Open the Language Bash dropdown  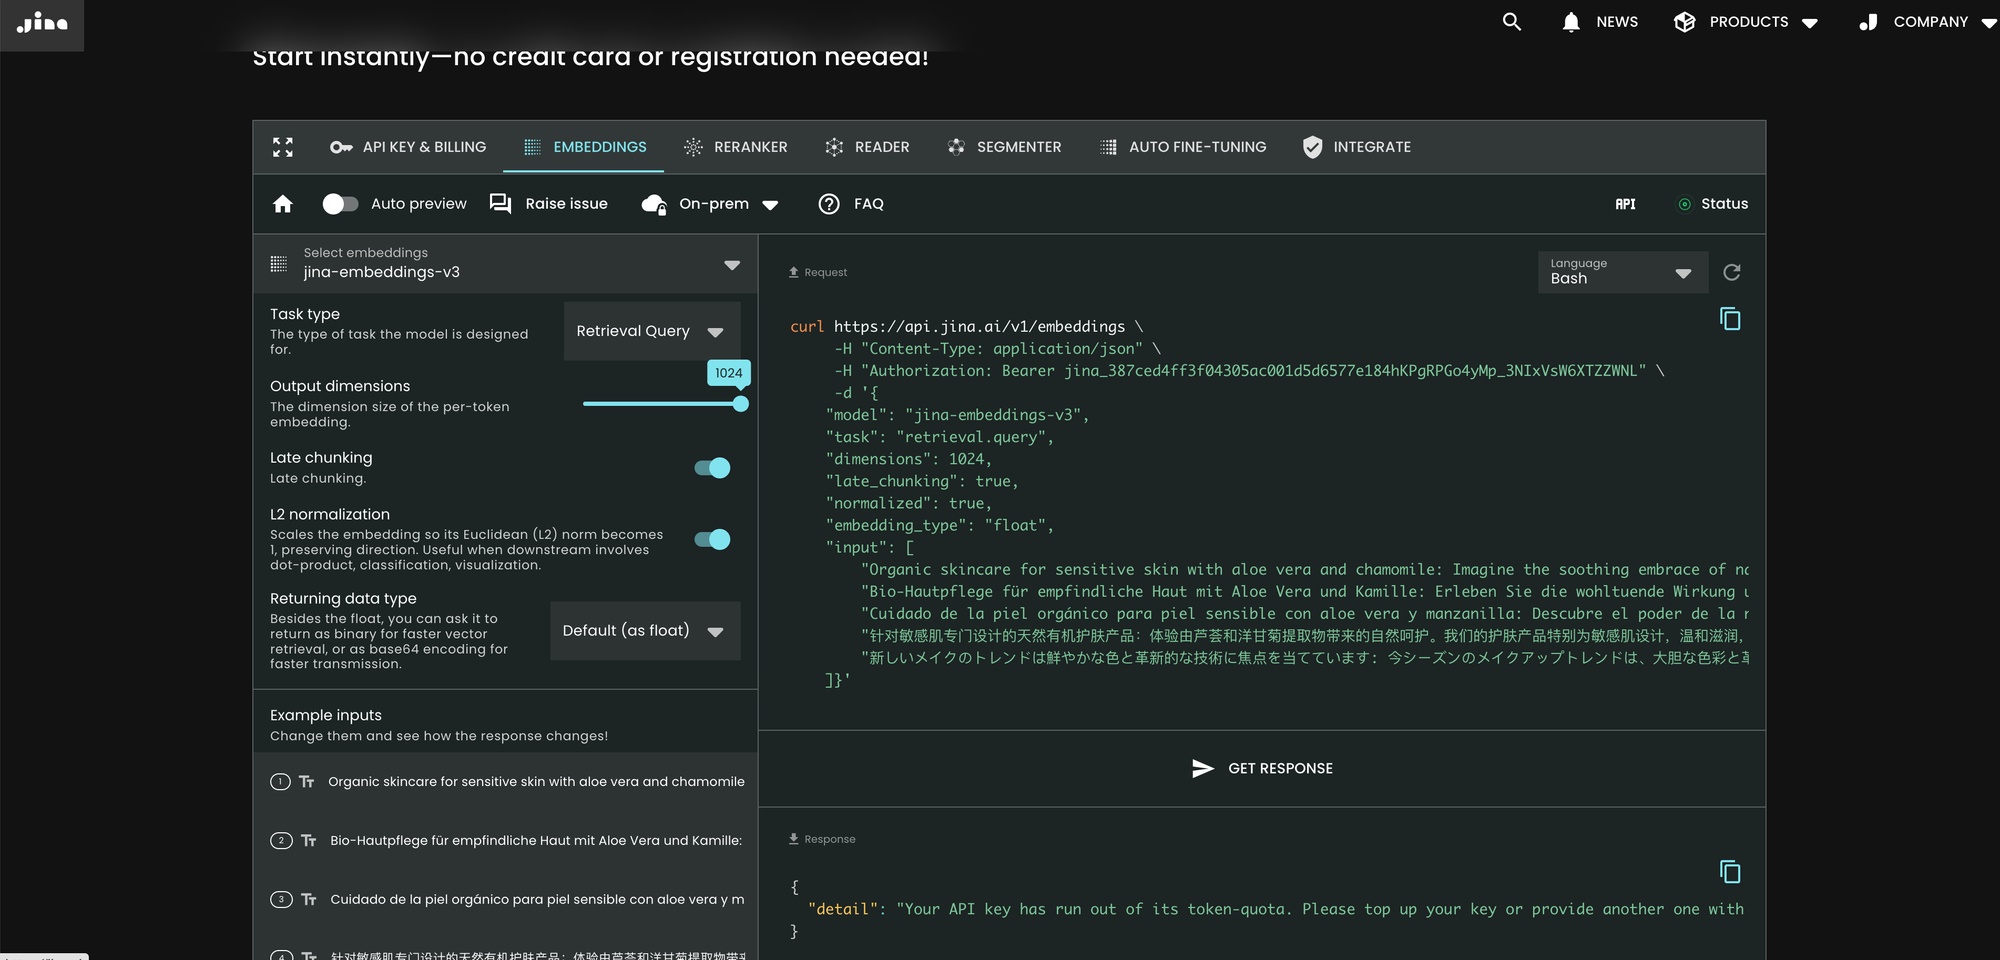1622,272
